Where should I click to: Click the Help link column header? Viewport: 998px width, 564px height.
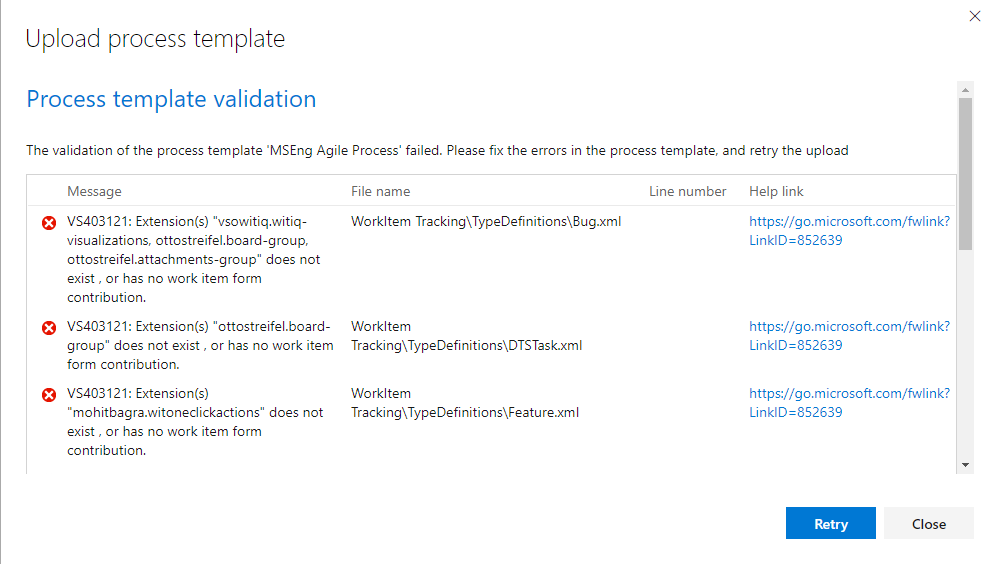tap(776, 191)
